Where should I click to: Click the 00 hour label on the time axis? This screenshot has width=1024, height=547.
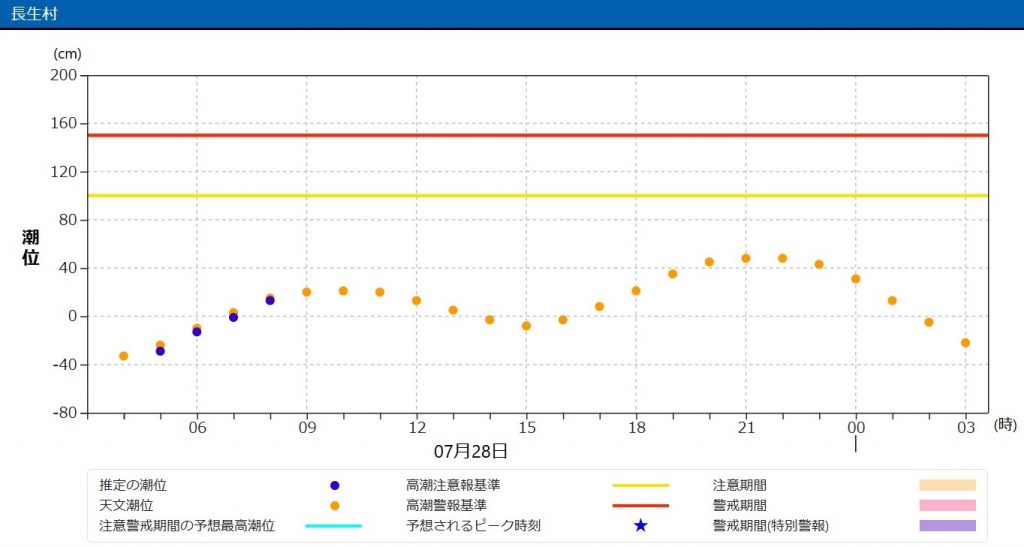click(x=856, y=428)
